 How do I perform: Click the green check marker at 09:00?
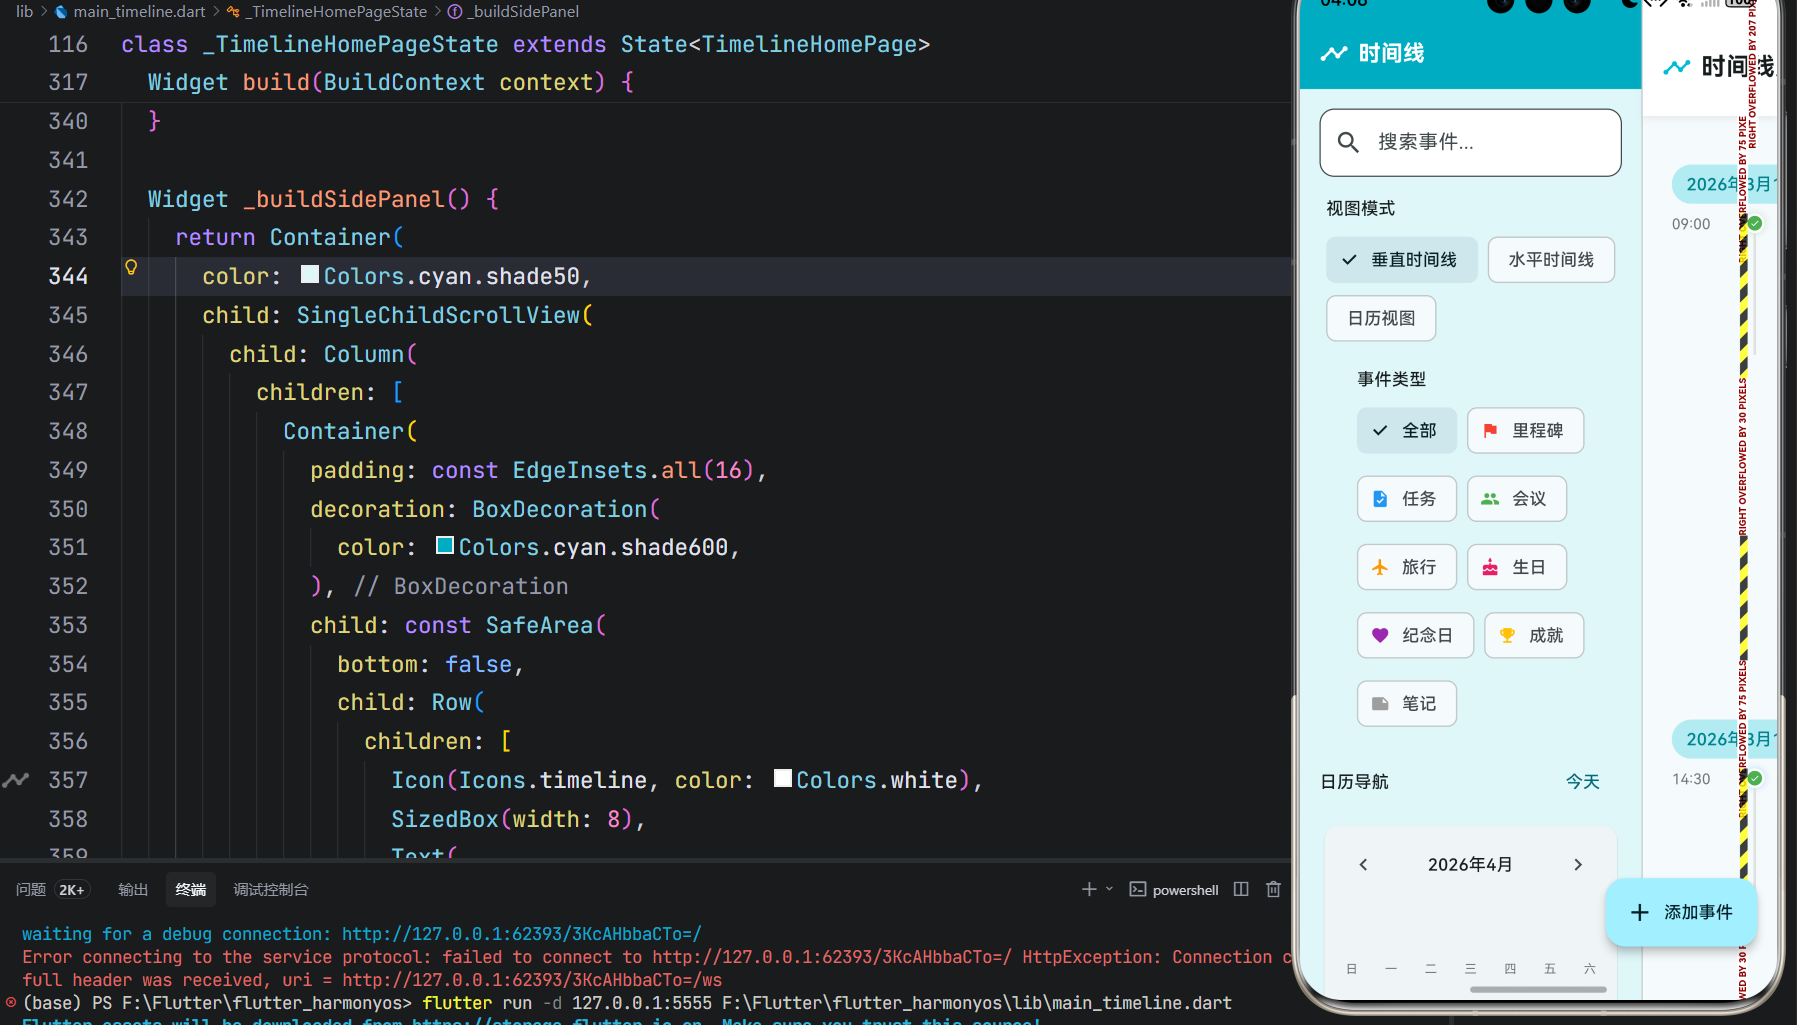click(1755, 223)
